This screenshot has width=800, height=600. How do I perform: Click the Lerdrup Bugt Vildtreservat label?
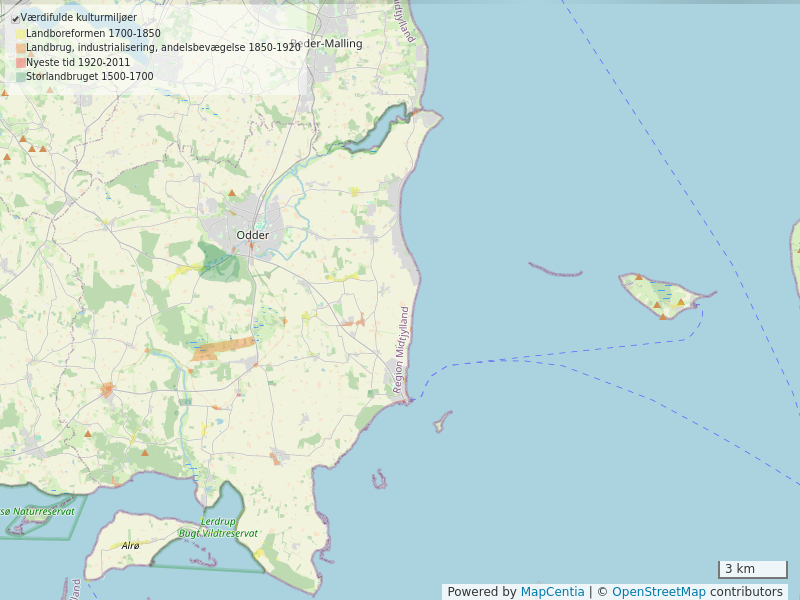tap(218, 528)
